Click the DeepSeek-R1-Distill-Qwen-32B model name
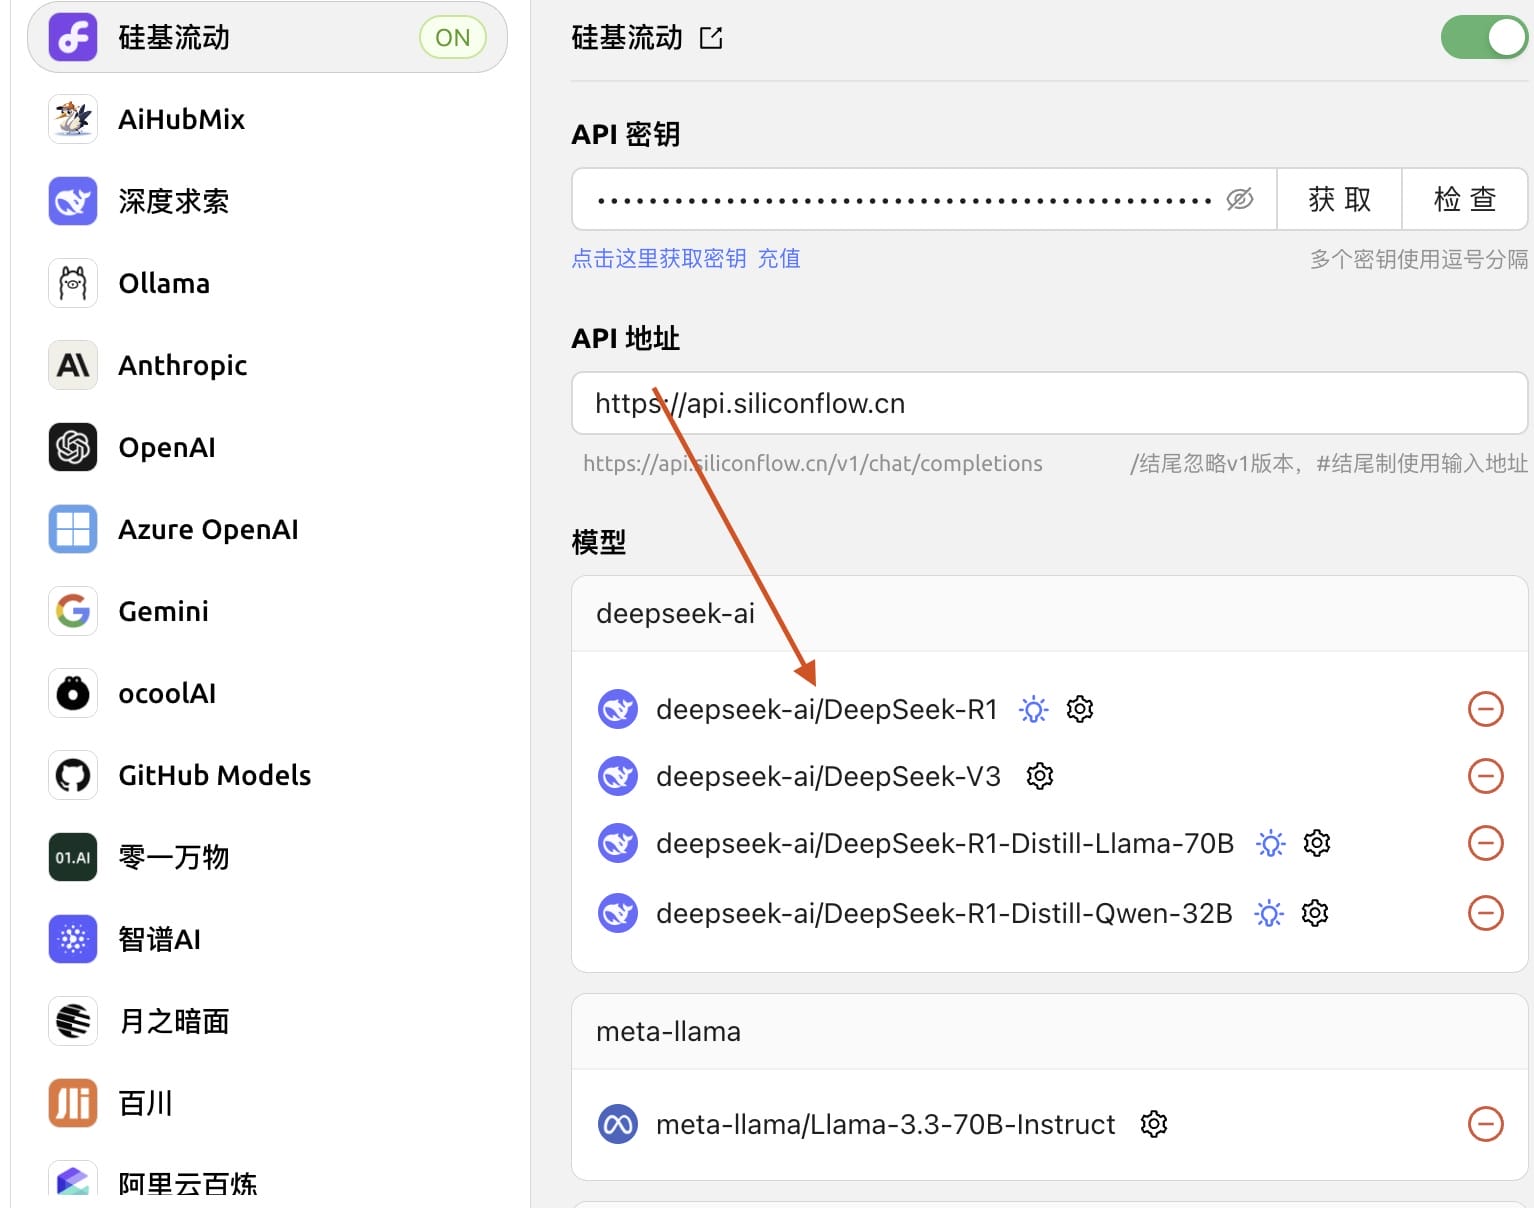1534x1208 pixels. [x=944, y=913]
